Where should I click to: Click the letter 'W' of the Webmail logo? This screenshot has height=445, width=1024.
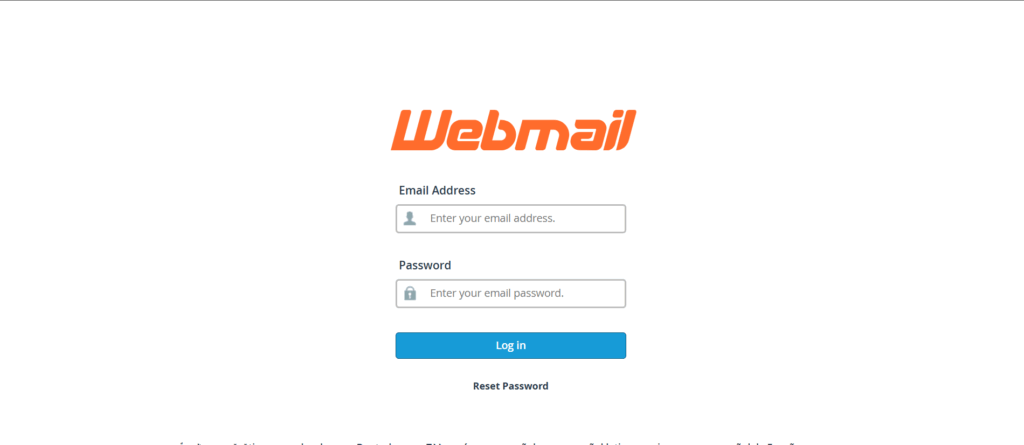418,131
